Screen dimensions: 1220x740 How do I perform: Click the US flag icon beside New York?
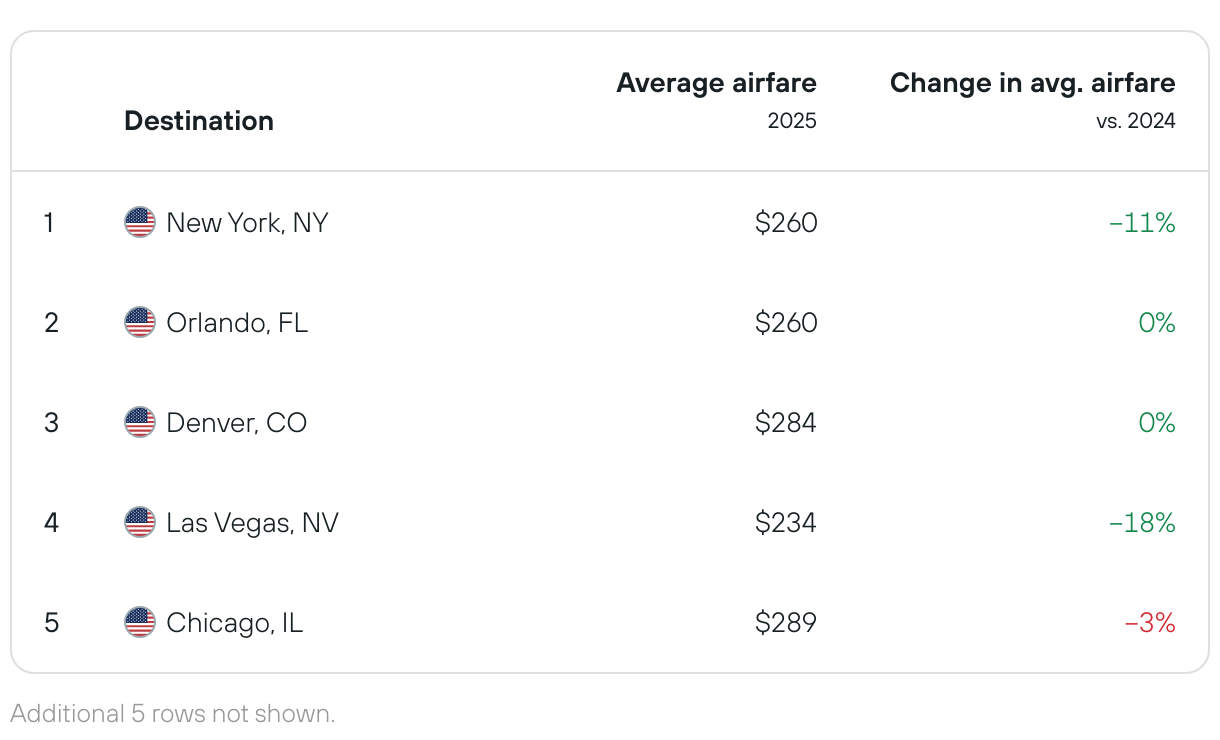coord(140,222)
